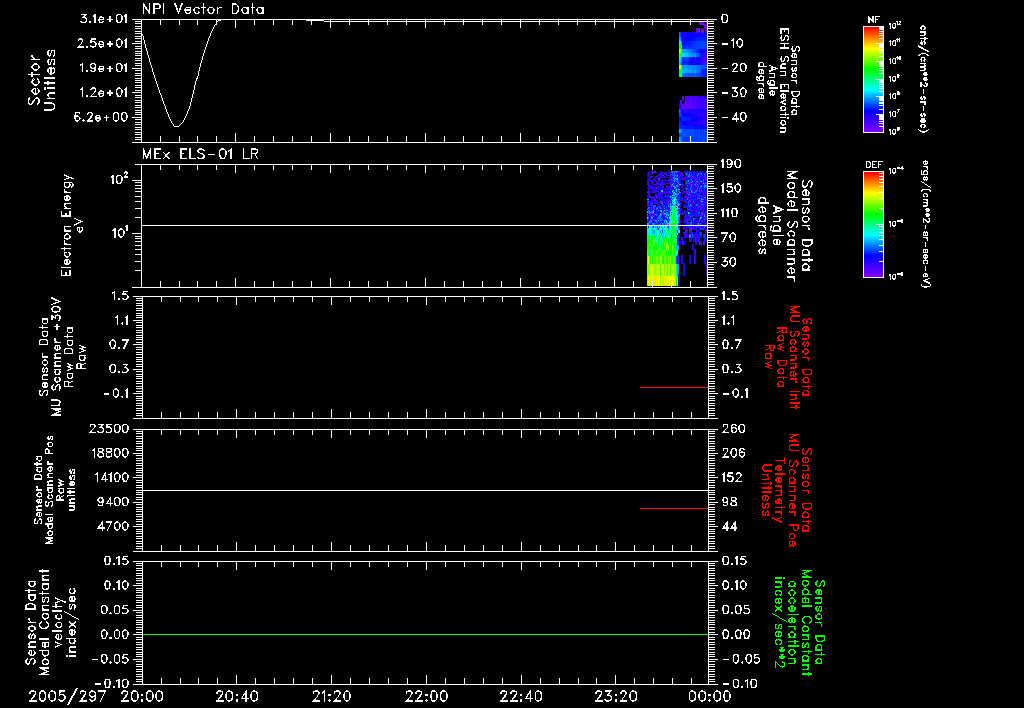Click the green line in velocity panel
This screenshot has width=1024, height=708.
click(x=424, y=634)
